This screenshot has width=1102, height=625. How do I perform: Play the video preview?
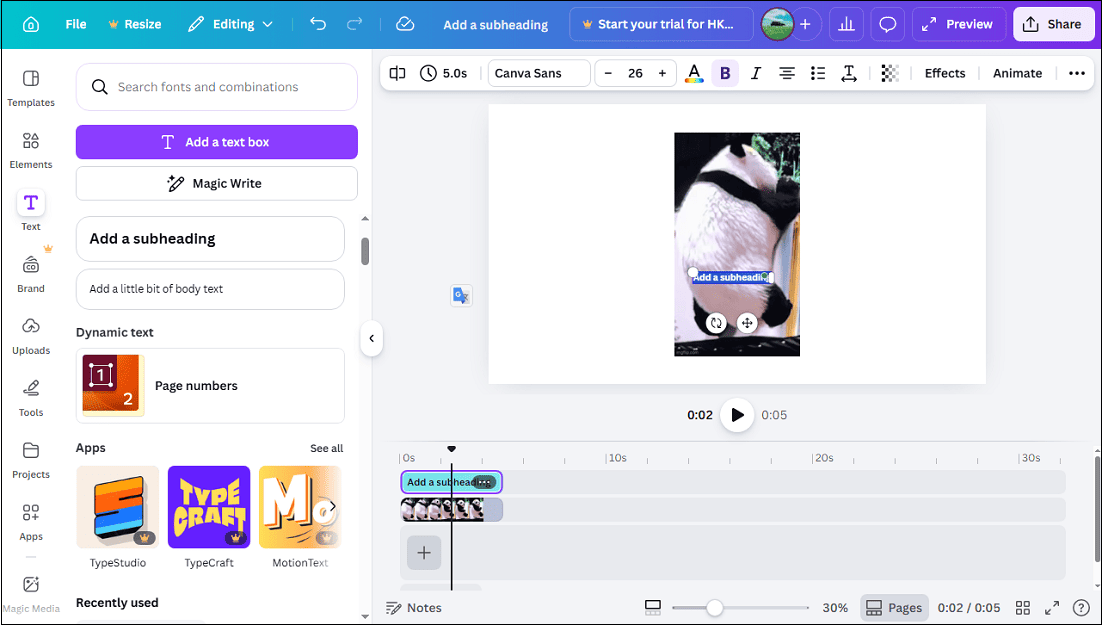point(737,415)
